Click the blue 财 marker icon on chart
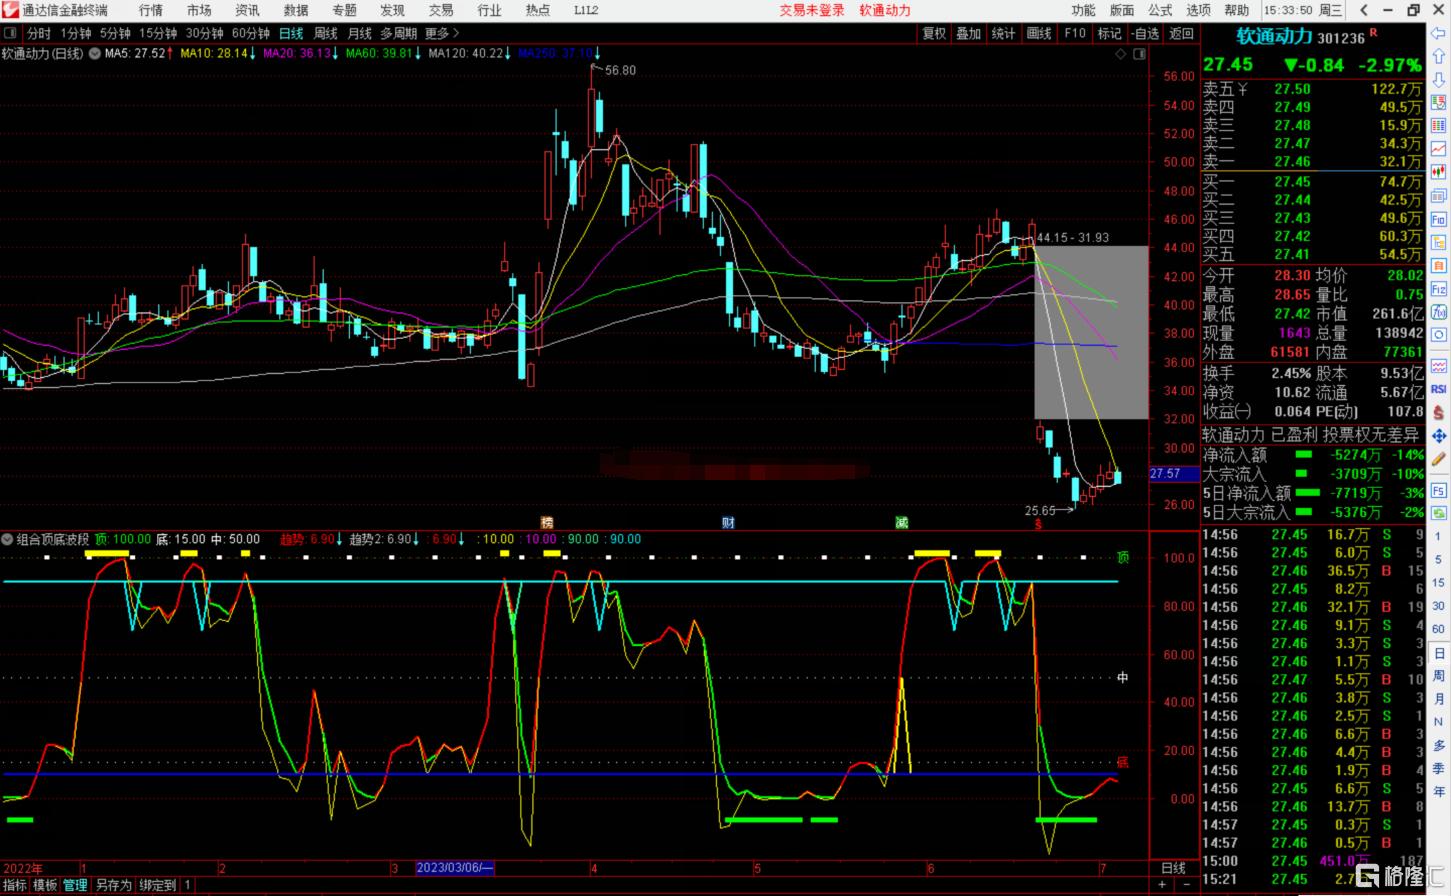Image resolution: width=1451 pixels, height=896 pixels. click(x=728, y=522)
